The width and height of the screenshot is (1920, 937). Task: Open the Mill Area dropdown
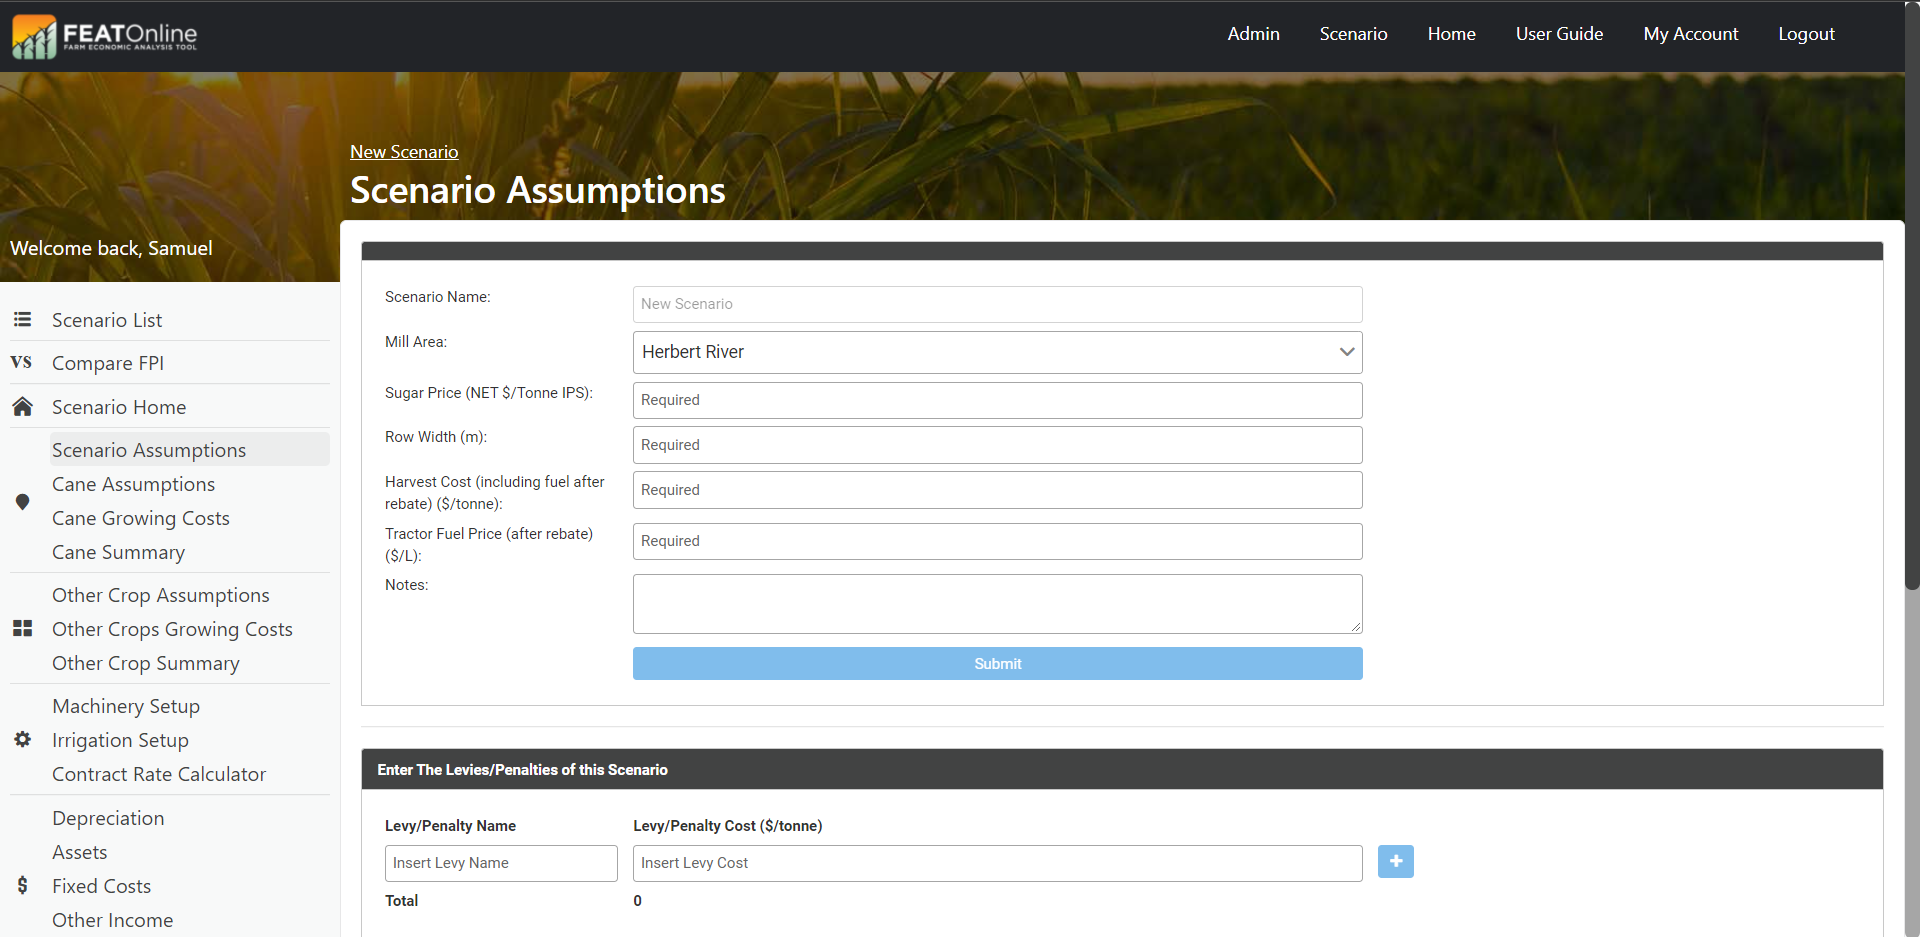click(x=997, y=352)
